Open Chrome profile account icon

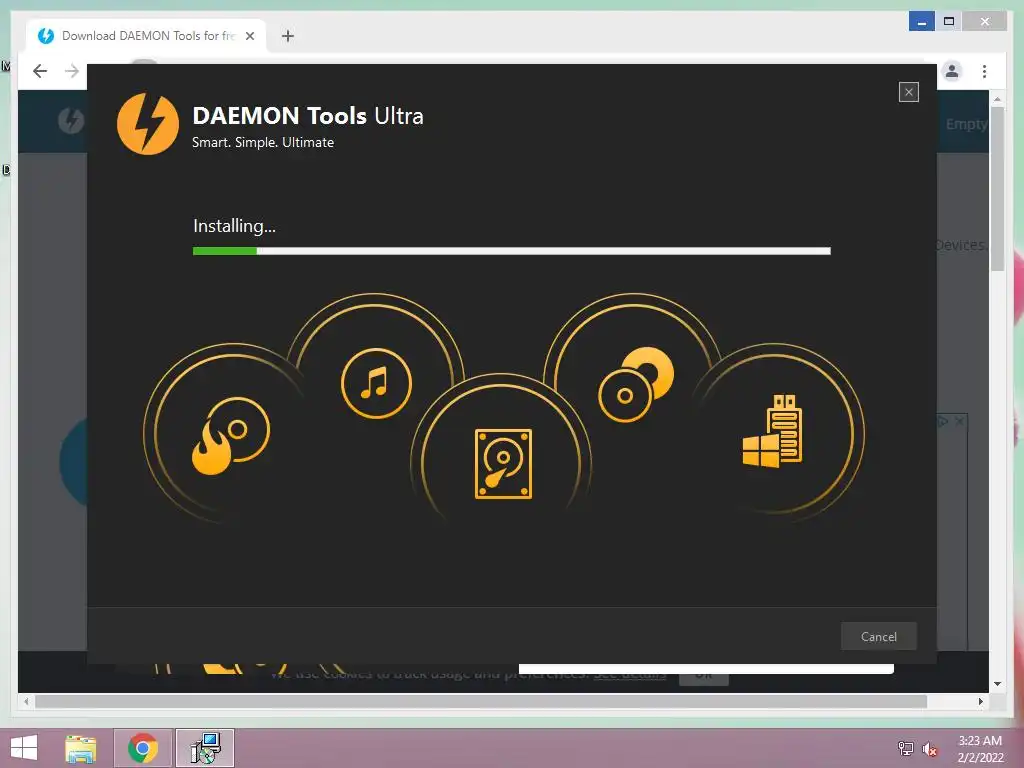[952, 71]
